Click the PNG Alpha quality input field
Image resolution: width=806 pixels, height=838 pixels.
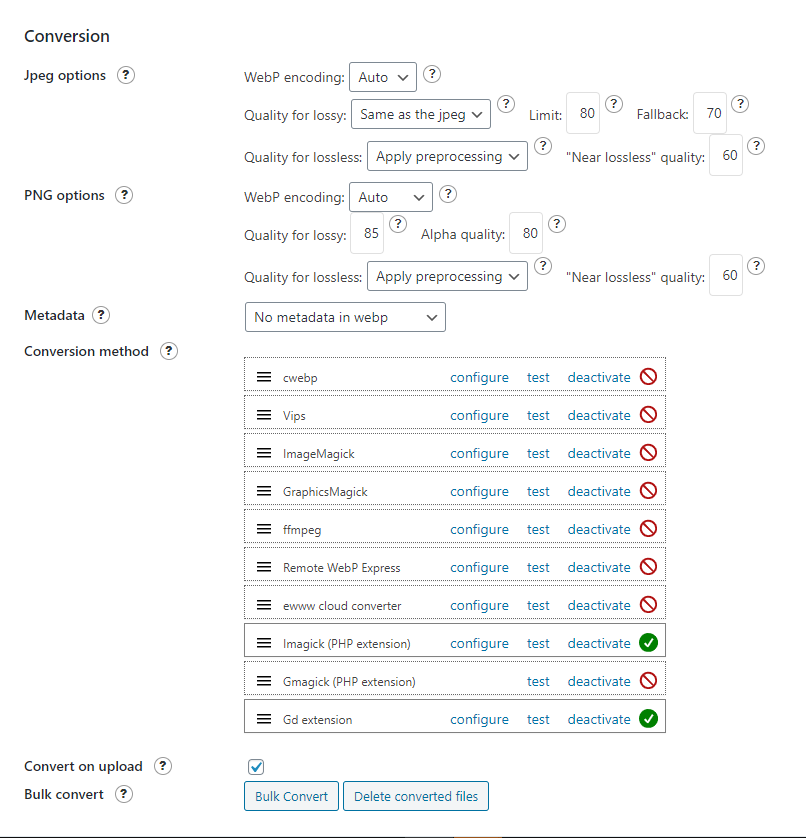click(526, 235)
